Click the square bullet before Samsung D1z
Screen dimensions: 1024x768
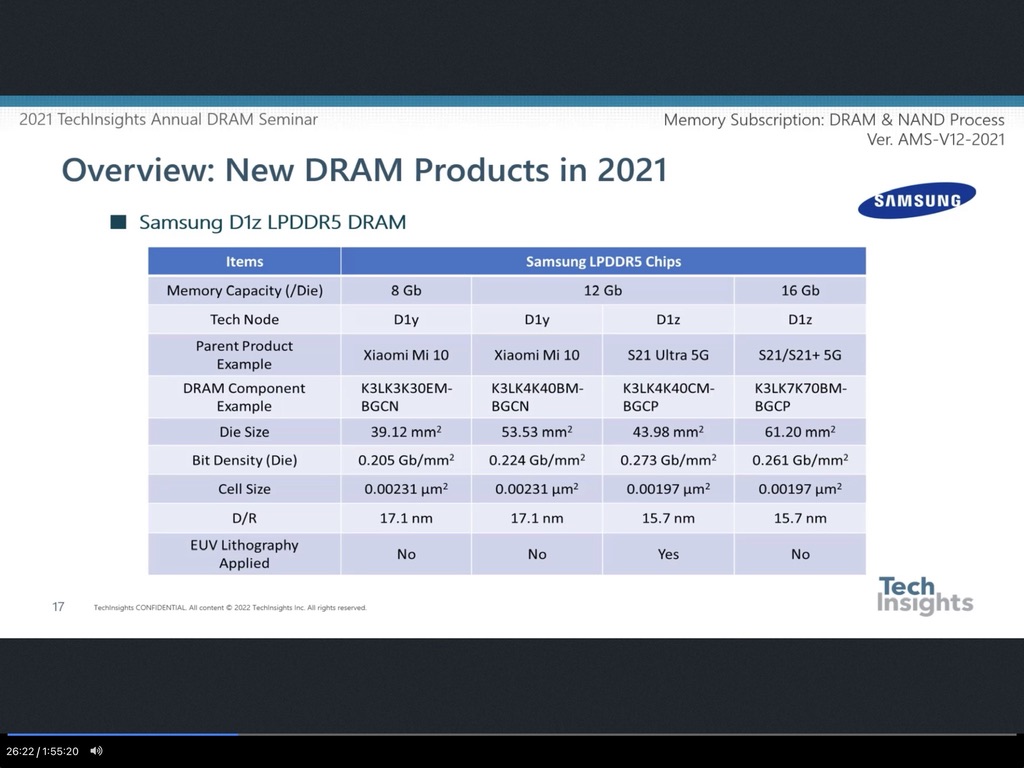coord(119,222)
